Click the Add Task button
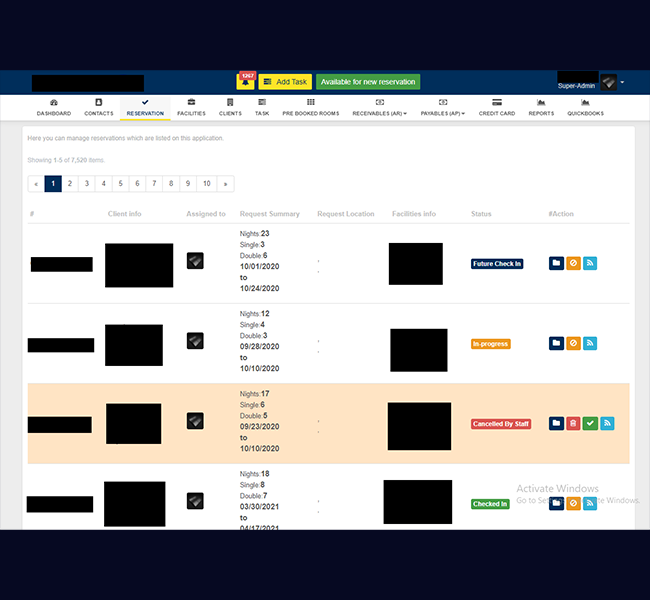The image size is (650, 600). tap(286, 81)
